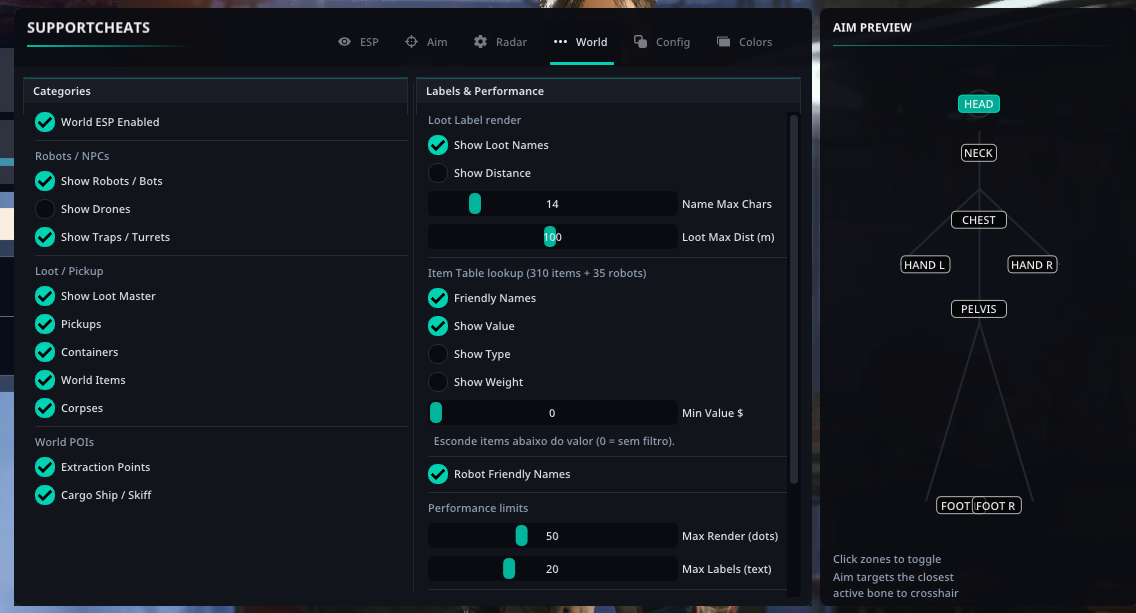1136x613 pixels.
Task: Click the Loot Label render heading
Action: click(x=475, y=120)
